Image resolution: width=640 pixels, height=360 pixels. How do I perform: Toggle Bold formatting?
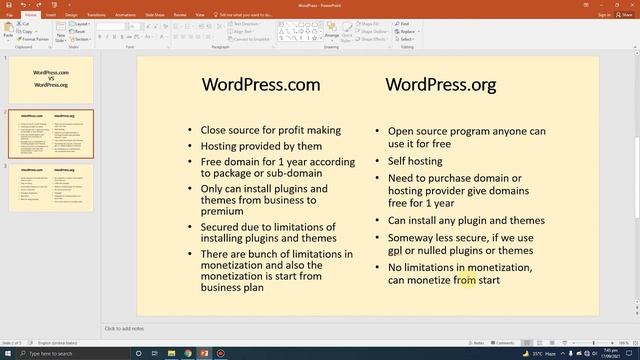[x=100, y=37]
